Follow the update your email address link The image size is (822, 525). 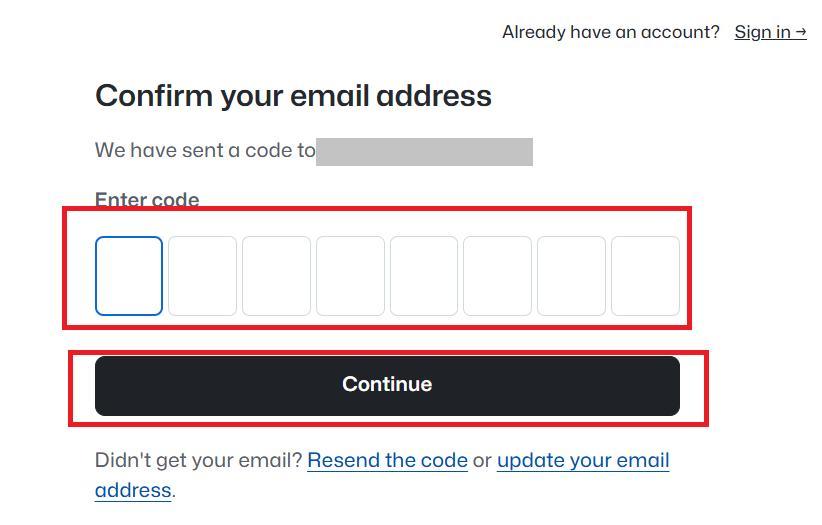582,460
